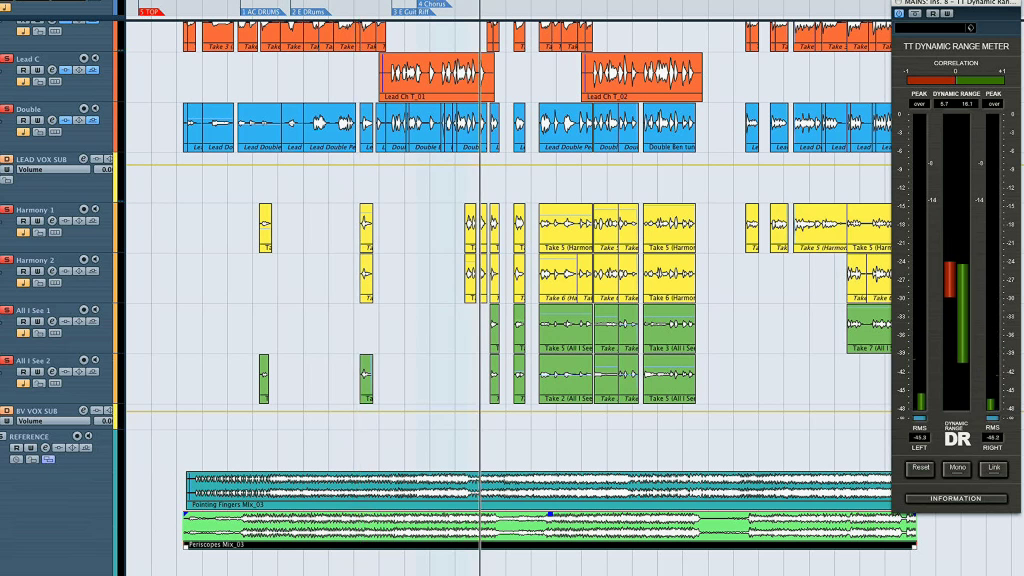Solo the Double track

[x=7, y=108]
